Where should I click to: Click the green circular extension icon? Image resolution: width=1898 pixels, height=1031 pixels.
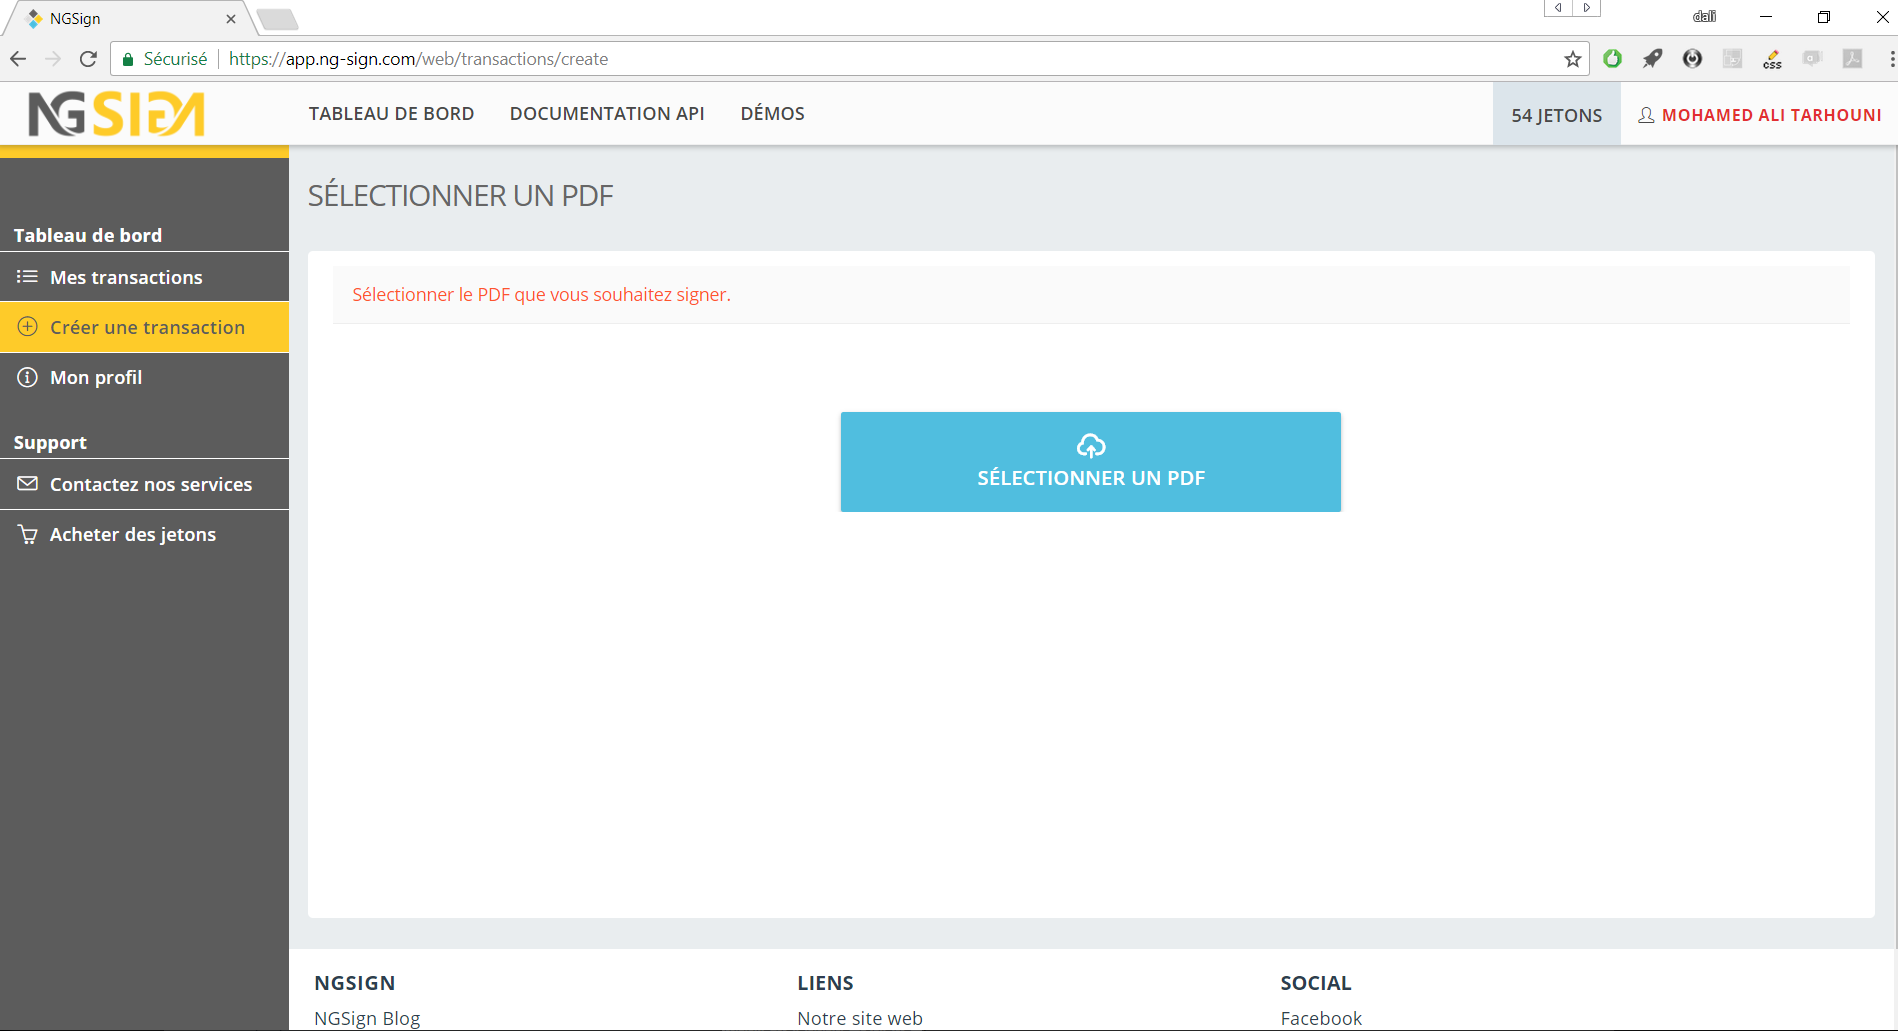coord(1612,59)
